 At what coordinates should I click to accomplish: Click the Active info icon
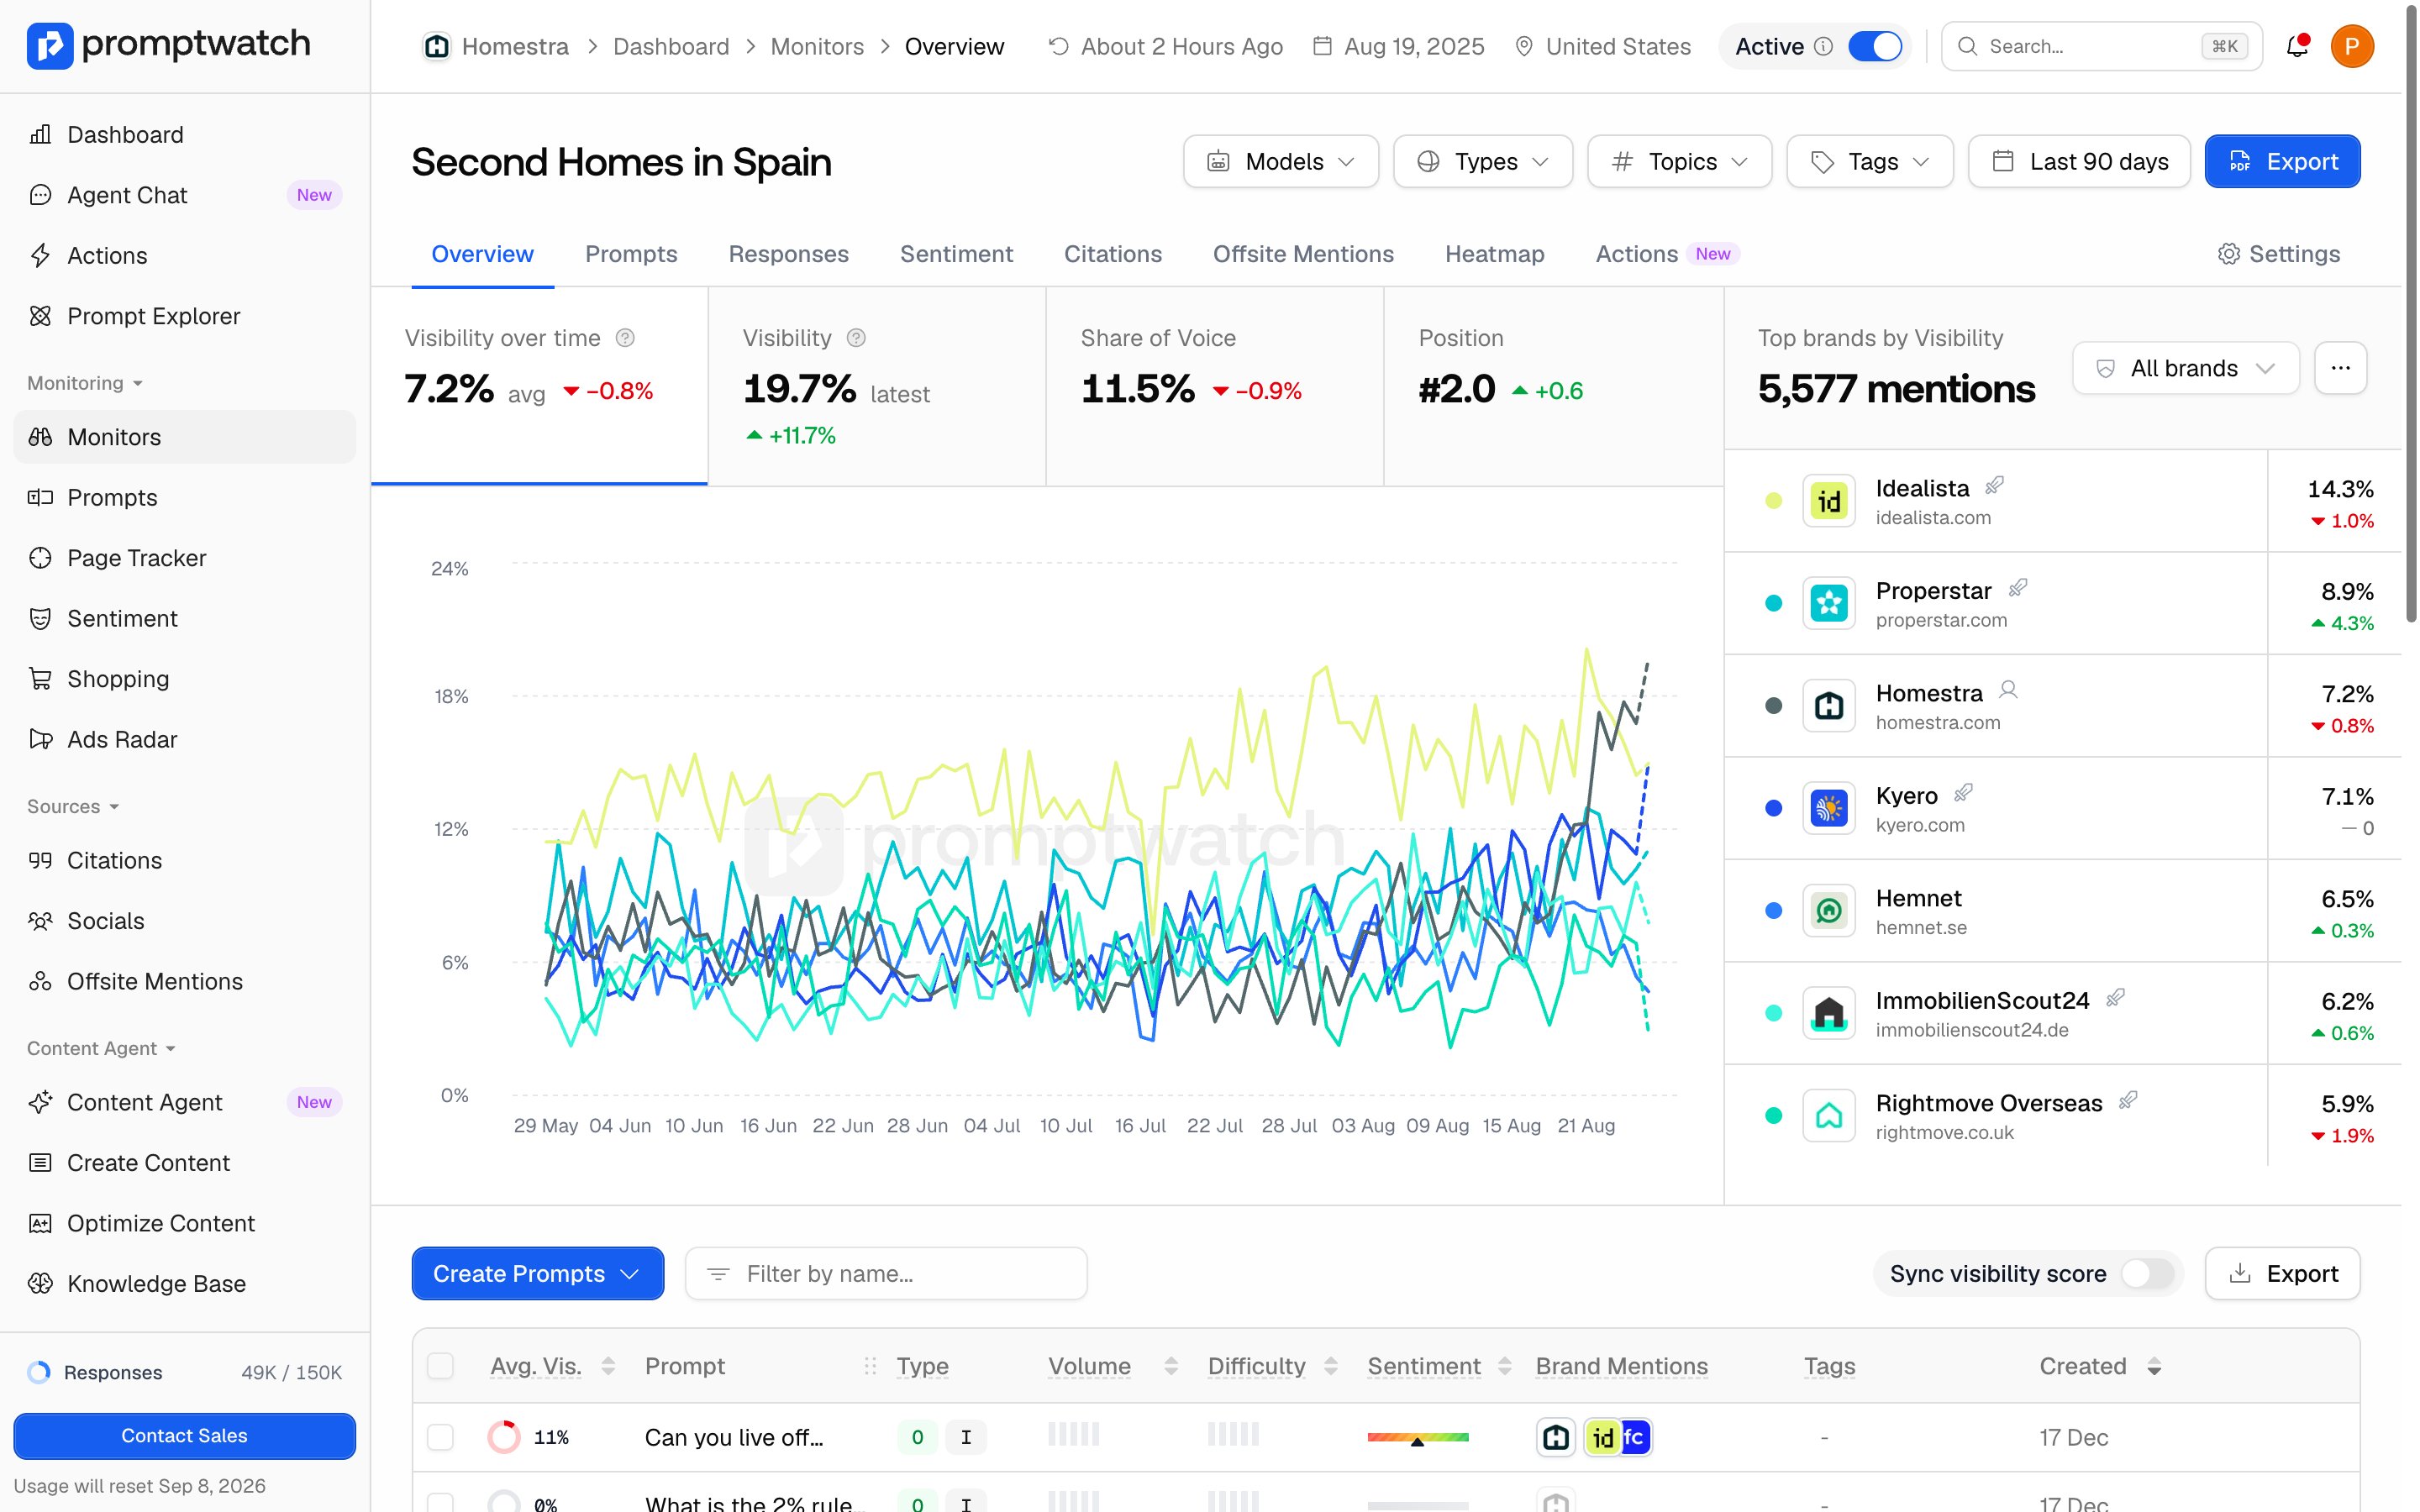click(x=1824, y=46)
